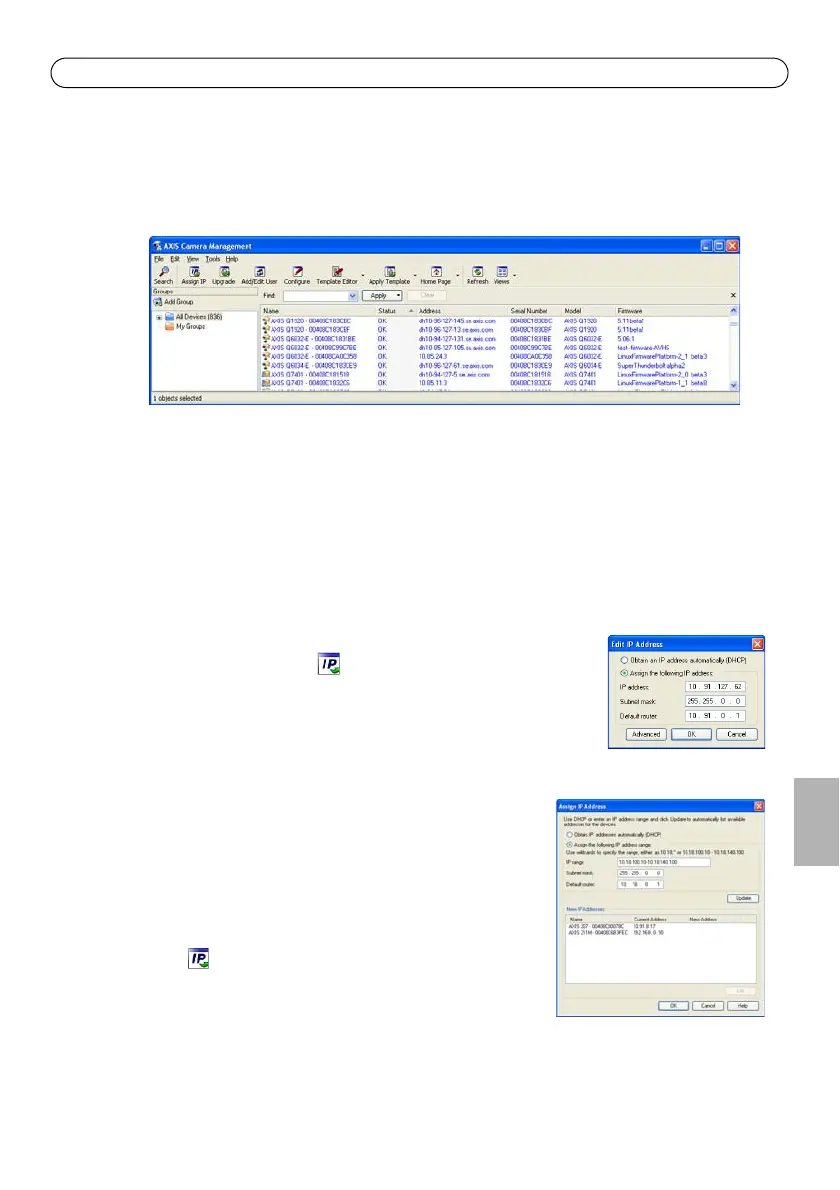Click the Advanced button in Edit IP Address
This screenshot has height=1190, width=840.
pyautogui.click(x=646, y=735)
